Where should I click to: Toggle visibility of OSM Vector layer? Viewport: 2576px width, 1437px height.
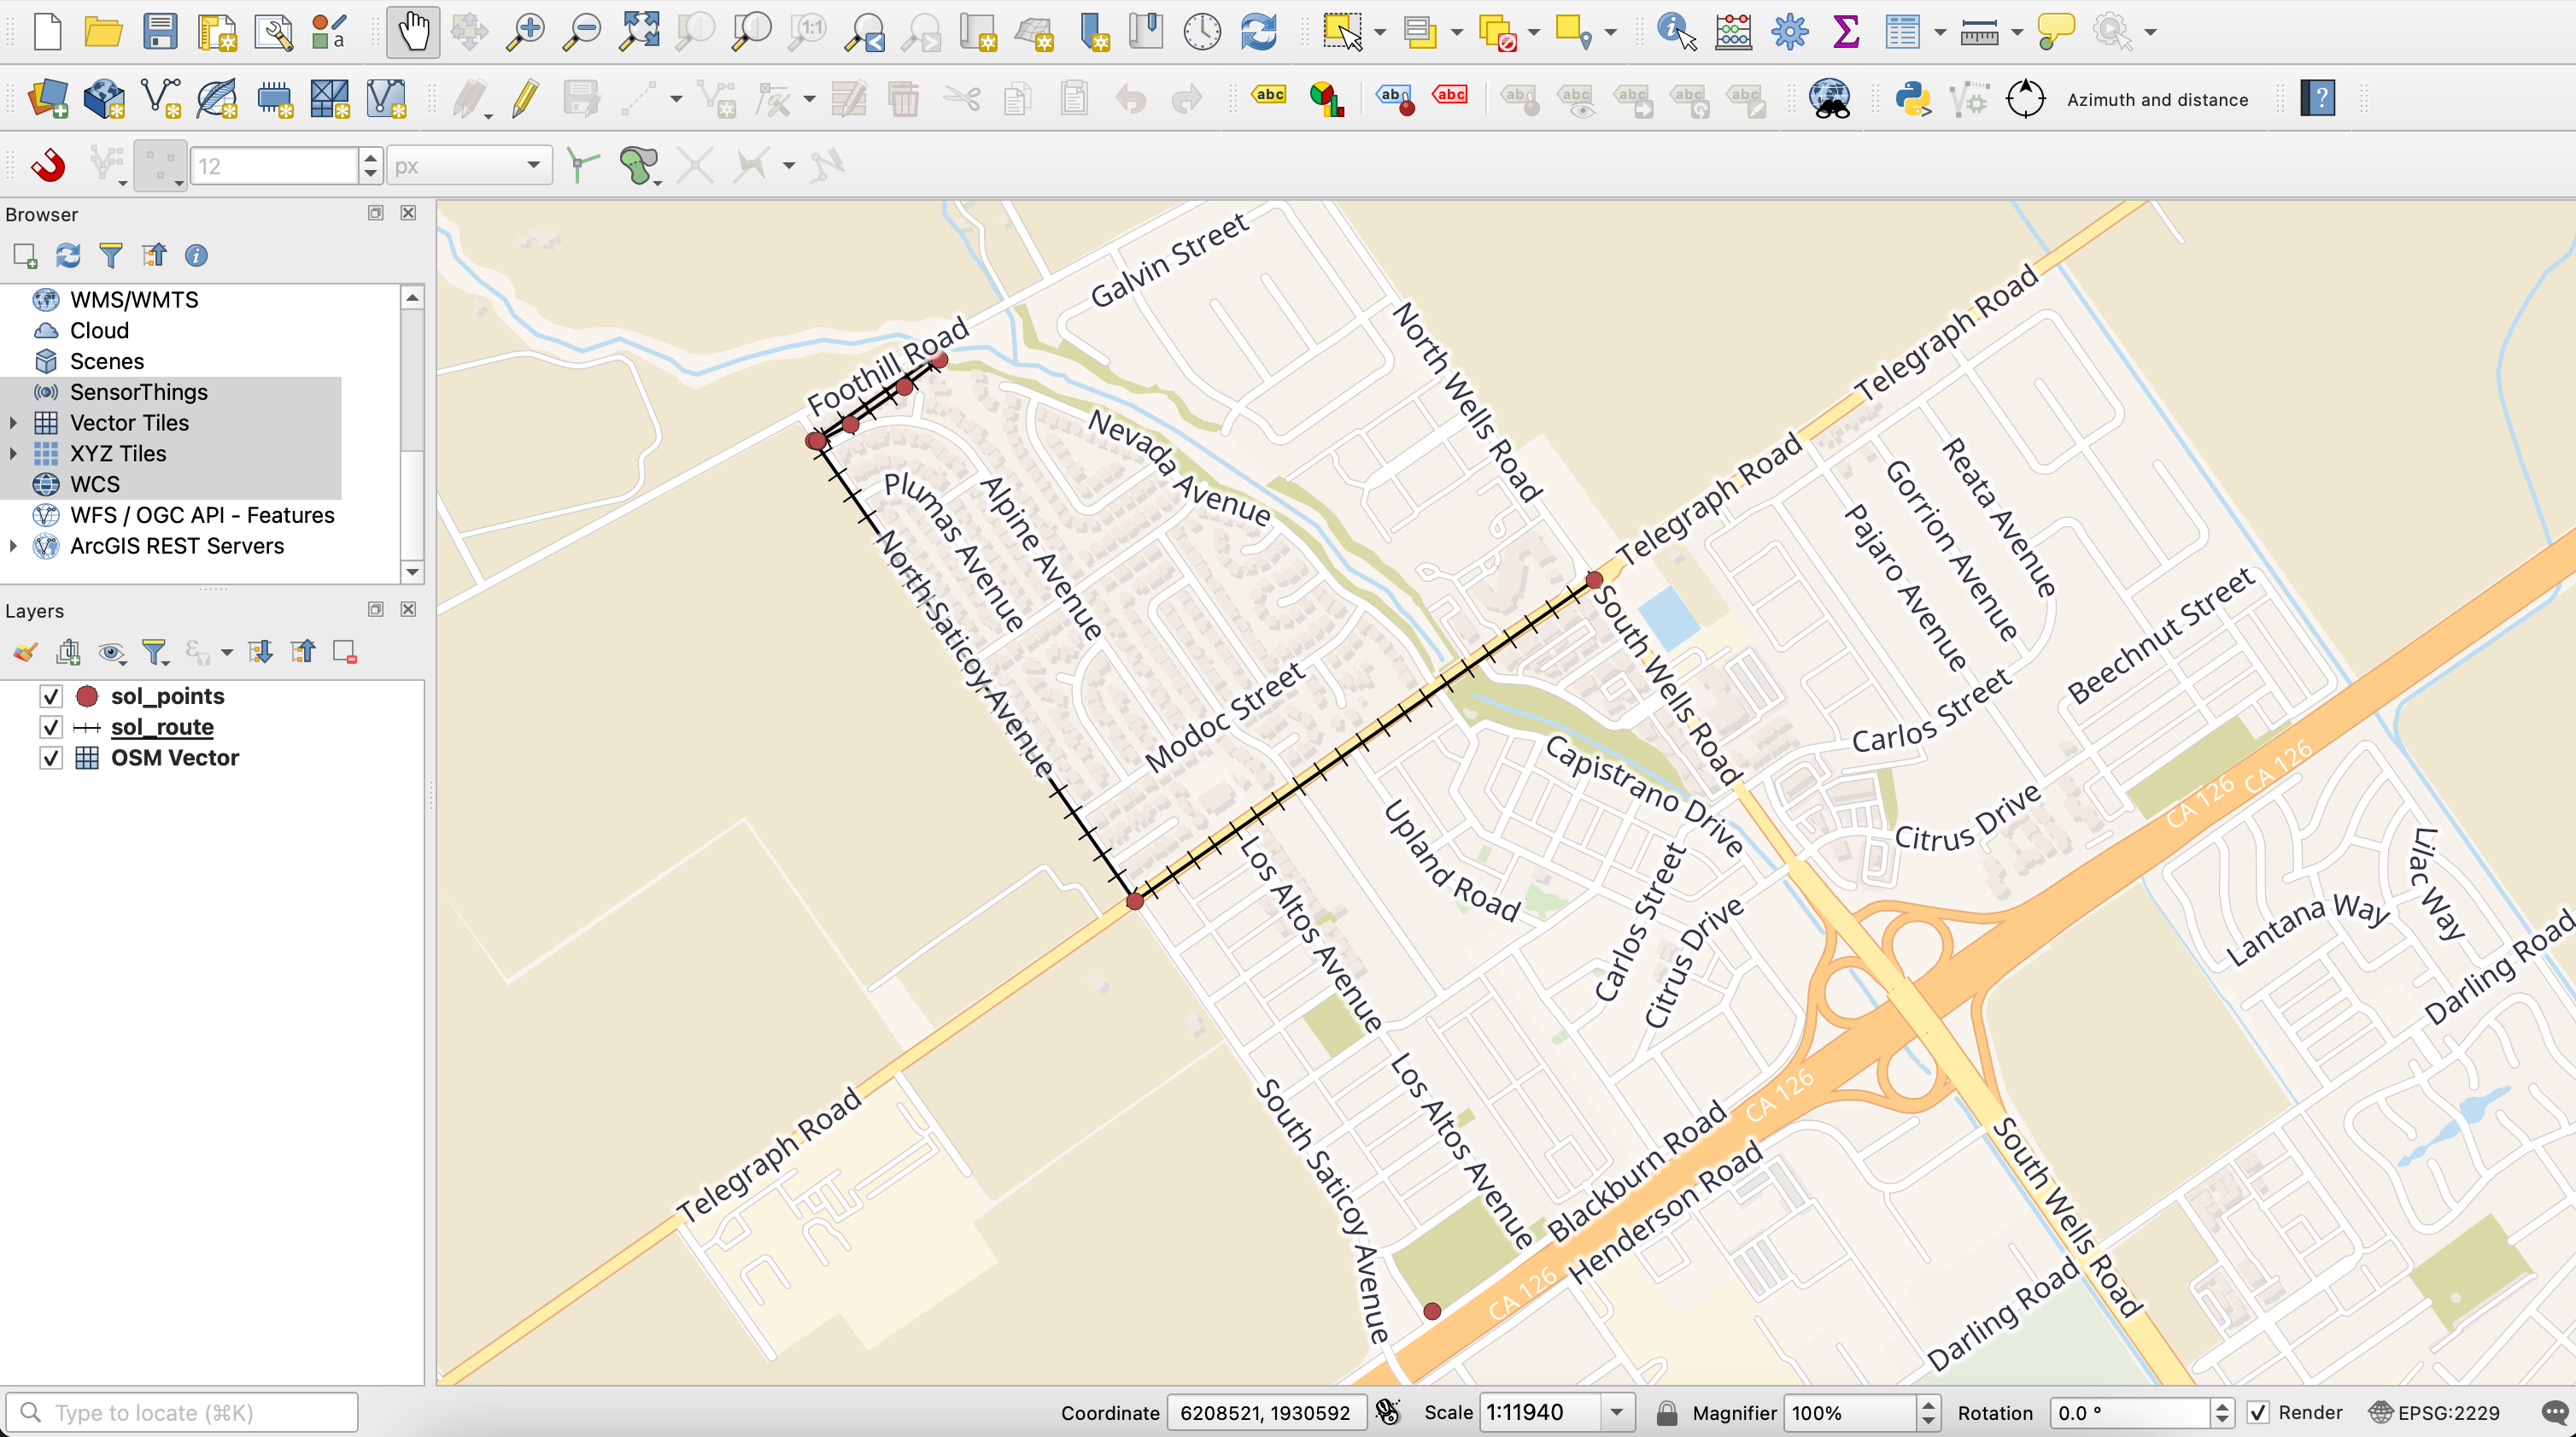tap(51, 758)
